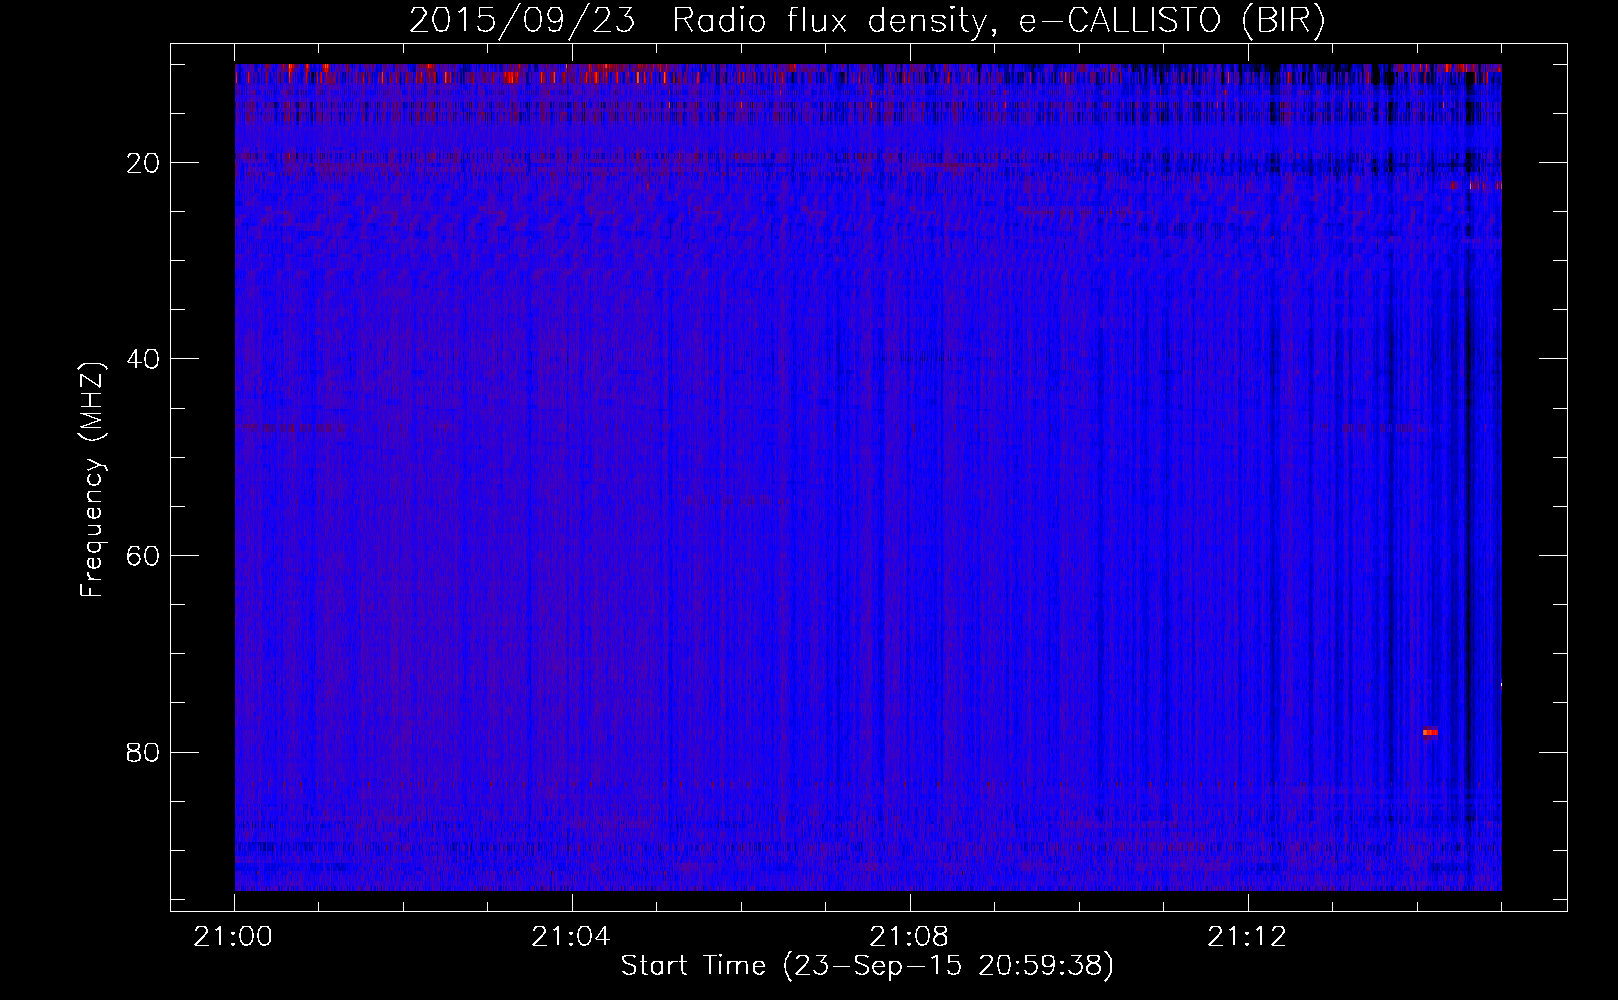
Task: Click the 'Frequency (MHZ)' axis label
Action: (92, 480)
